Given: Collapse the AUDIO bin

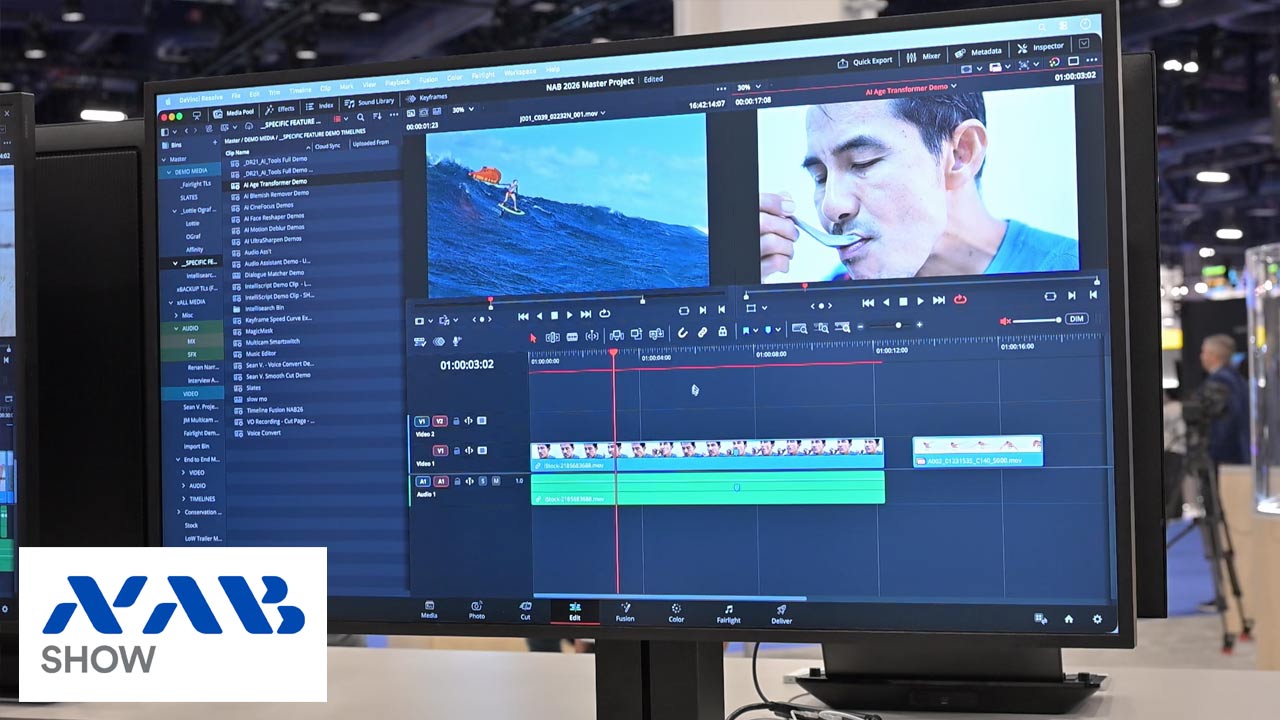Looking at the screenshot, I should click(177, 328).
